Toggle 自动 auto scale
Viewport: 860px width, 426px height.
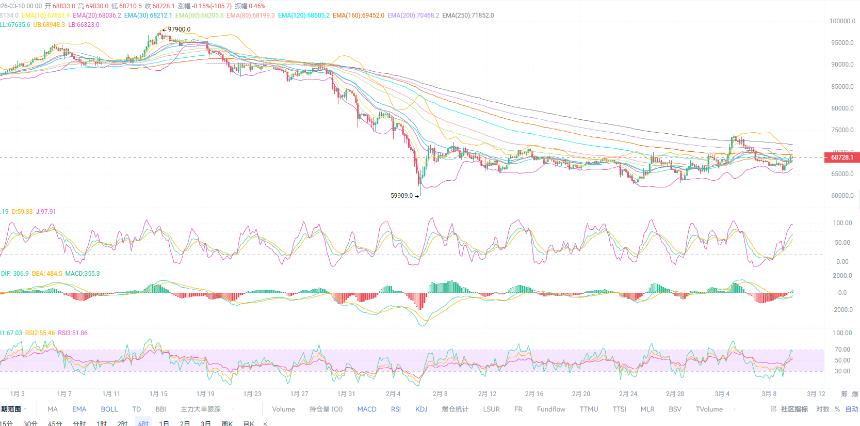tap(851, 409)
